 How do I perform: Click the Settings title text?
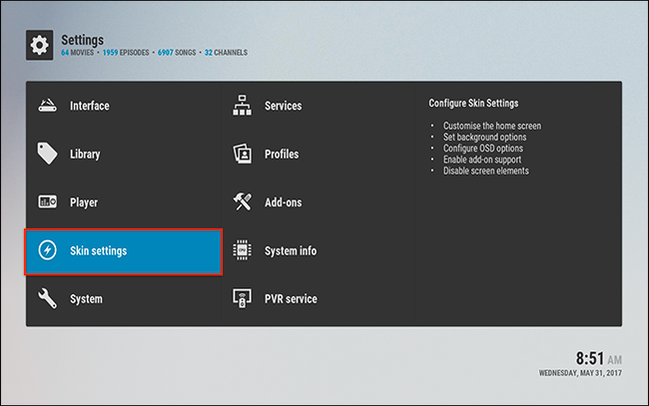(82, 40)
